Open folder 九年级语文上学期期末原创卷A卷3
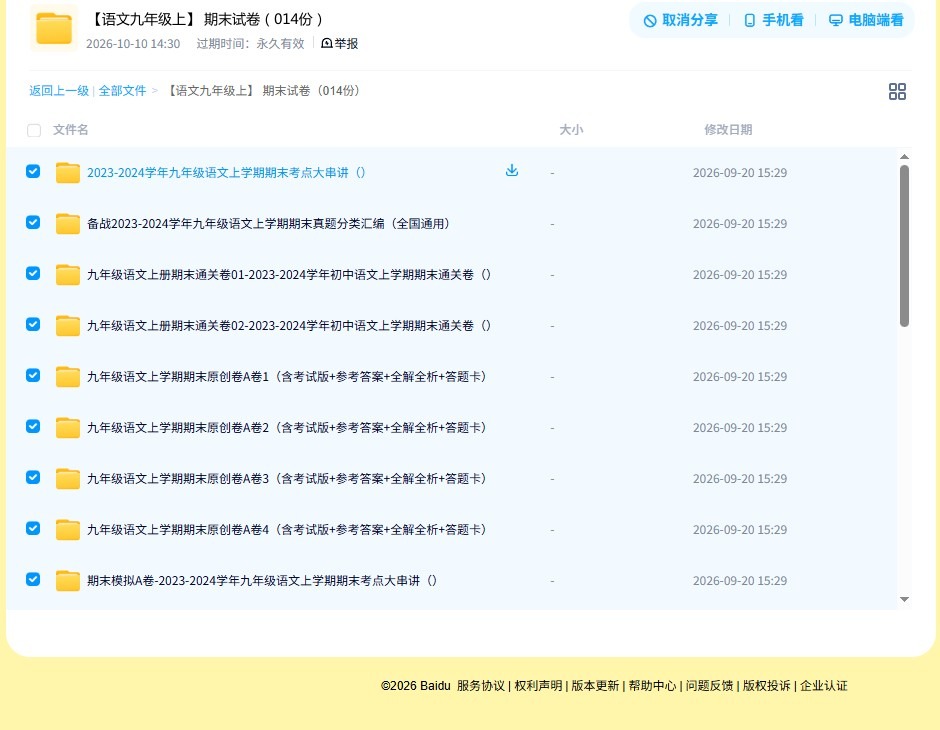The height and width of the screenshot is (730, 940). [287, 478]
